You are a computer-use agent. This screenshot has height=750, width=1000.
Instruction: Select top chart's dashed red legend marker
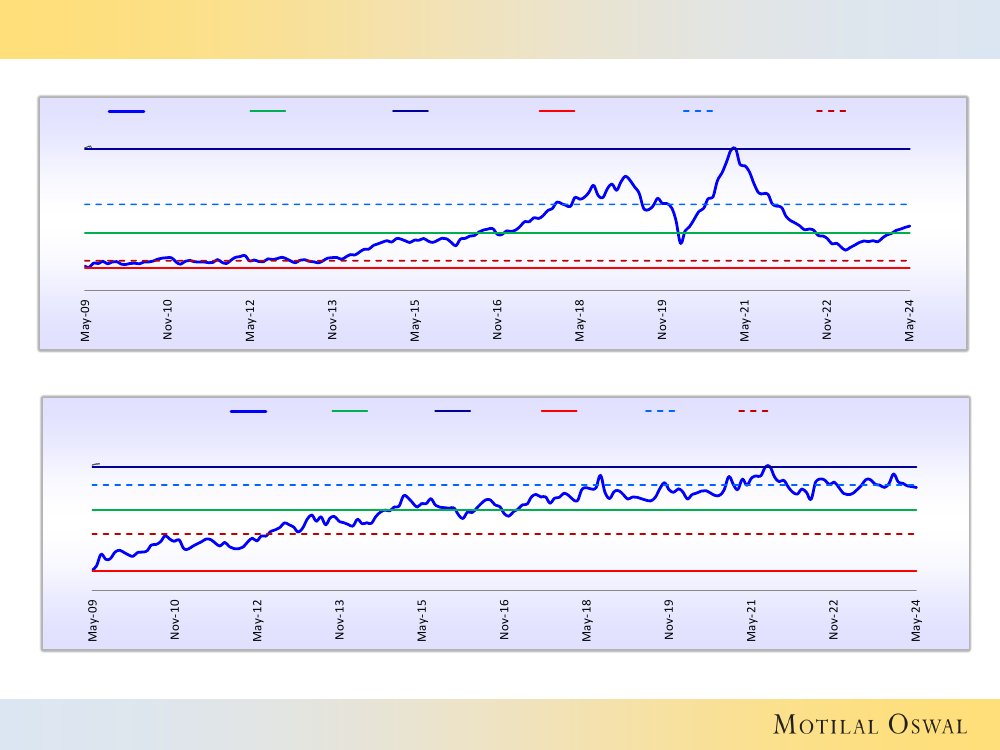(831, 111)
